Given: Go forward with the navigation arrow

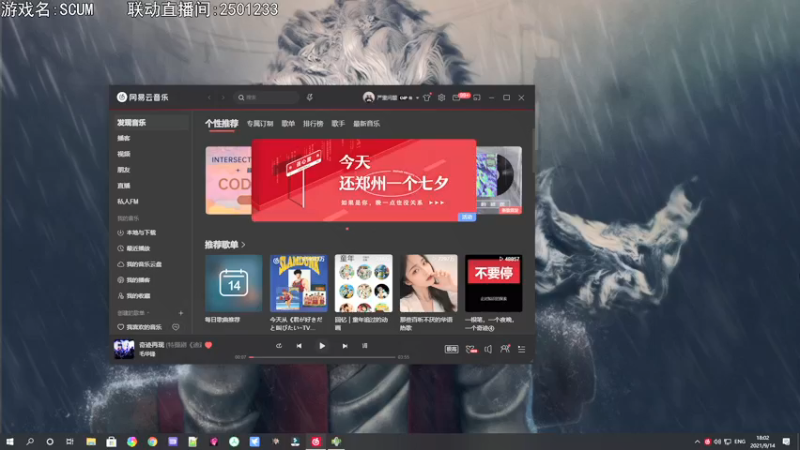Looking at the screenshot, I should coord(223,97).
